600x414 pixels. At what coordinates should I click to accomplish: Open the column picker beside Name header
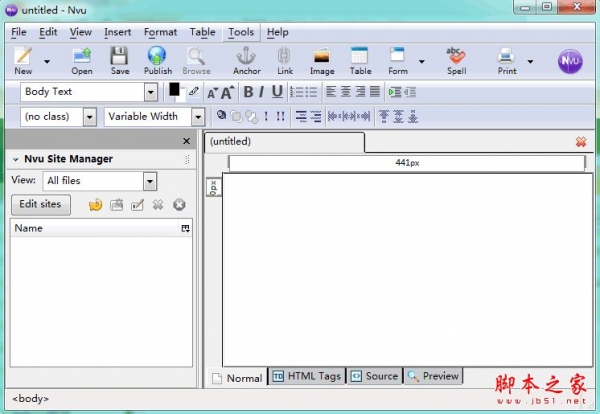[x=185, y=228]
